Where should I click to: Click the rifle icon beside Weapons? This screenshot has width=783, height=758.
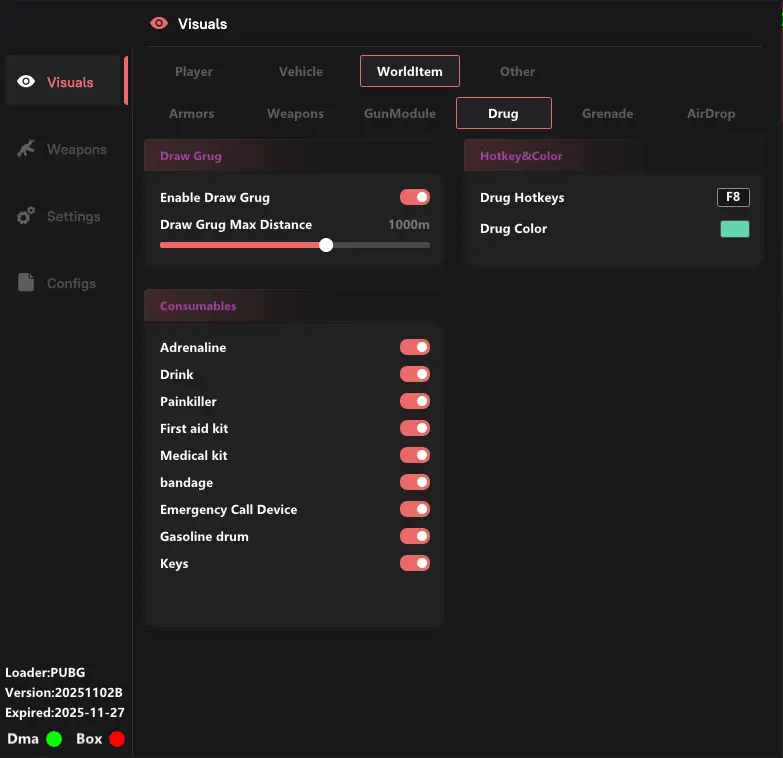point(27,149)
